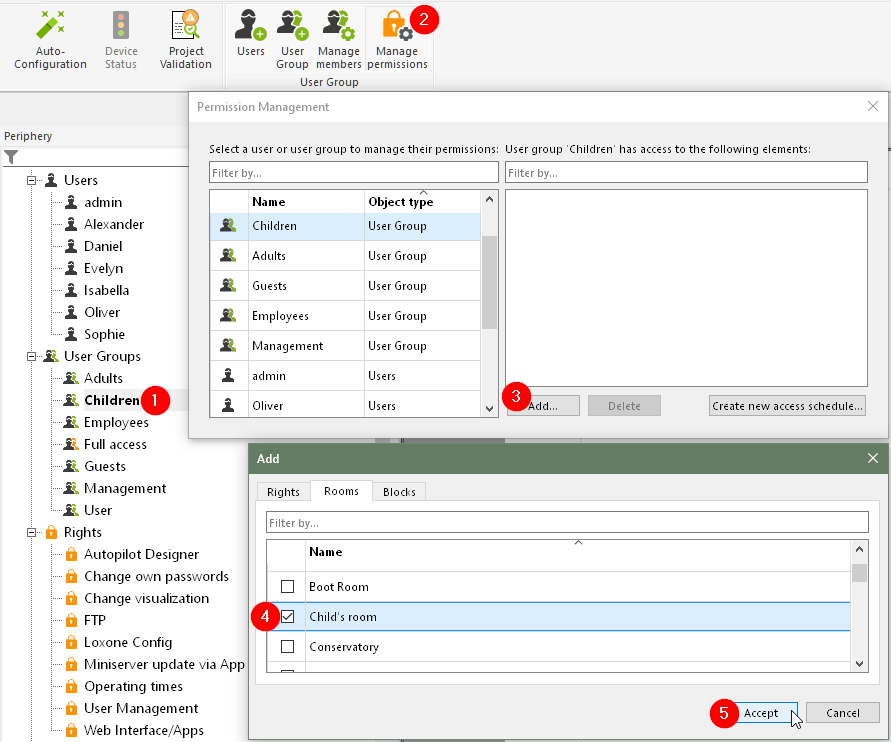891x742 pixels.
Task: Collapse the Users tree node
Action: [x=32, y=180]
